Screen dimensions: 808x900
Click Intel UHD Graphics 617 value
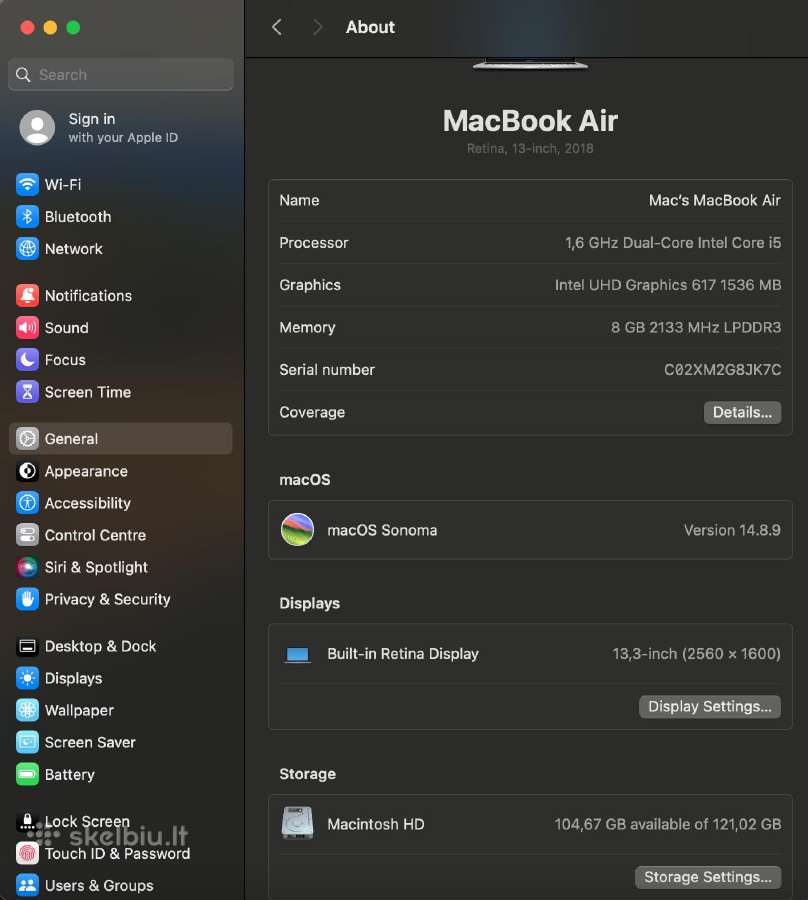667,285
